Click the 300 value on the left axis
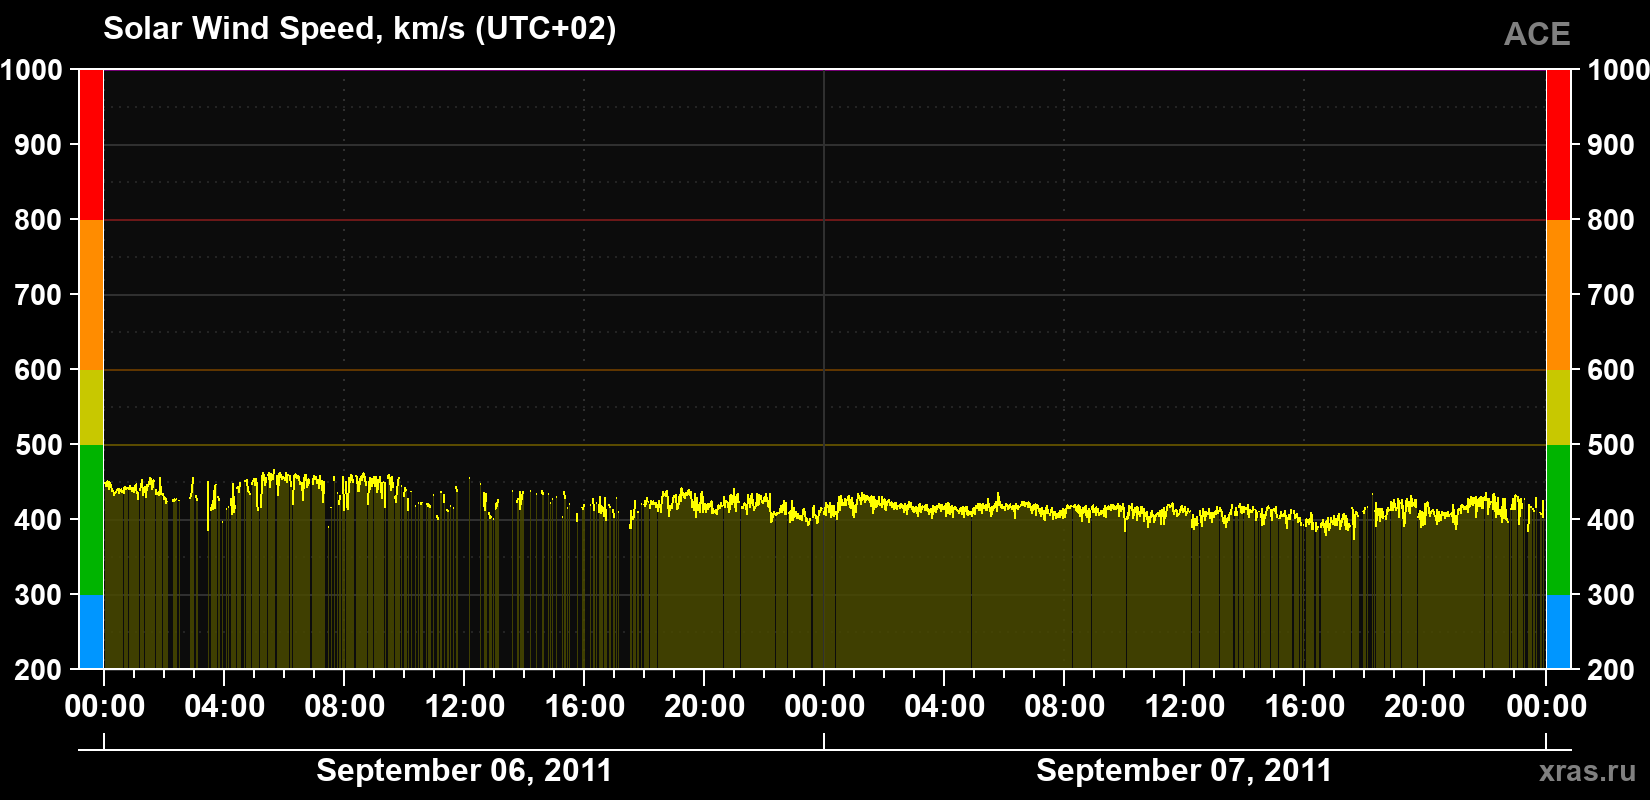Viewport: 1650px width, 800px height. pos(39,595)
